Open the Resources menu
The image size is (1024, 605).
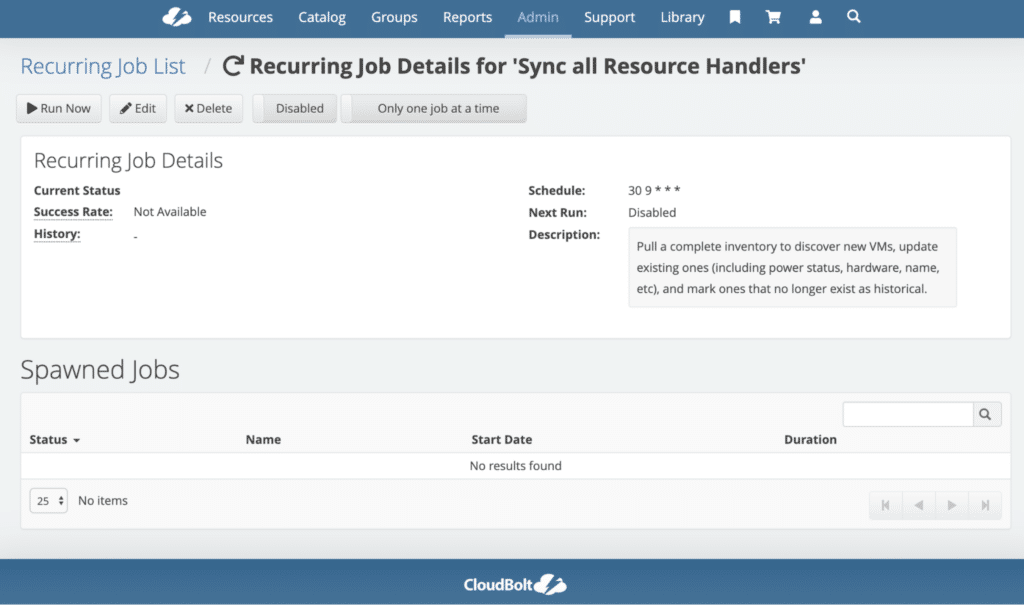click(x=240, y=17)
